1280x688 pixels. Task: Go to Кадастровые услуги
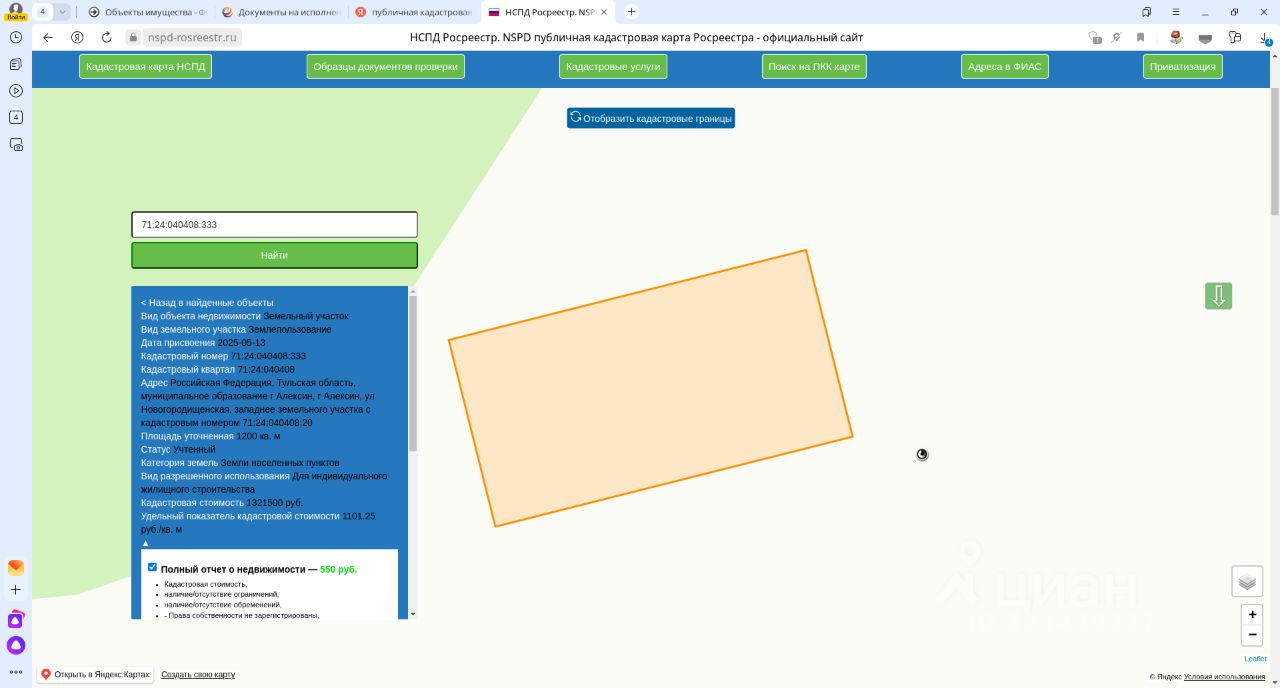[613, 66]
